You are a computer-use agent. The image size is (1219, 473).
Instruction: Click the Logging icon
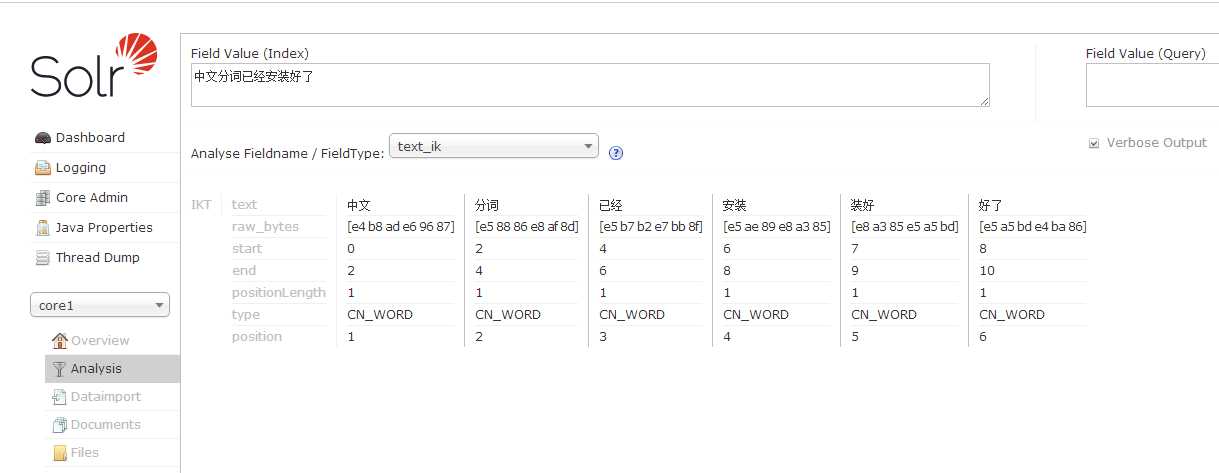(42, 168)
